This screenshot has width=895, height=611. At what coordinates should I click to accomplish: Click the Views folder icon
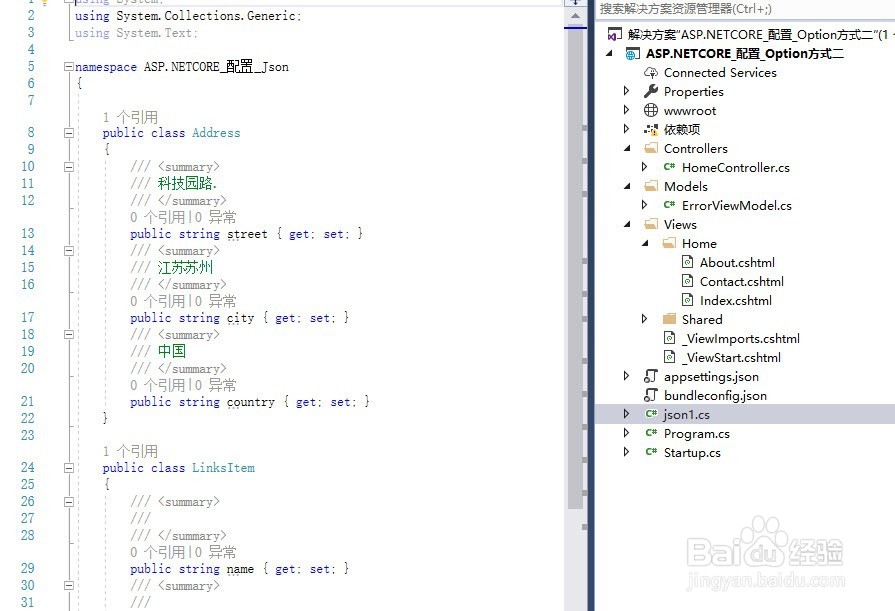point(651,224)
